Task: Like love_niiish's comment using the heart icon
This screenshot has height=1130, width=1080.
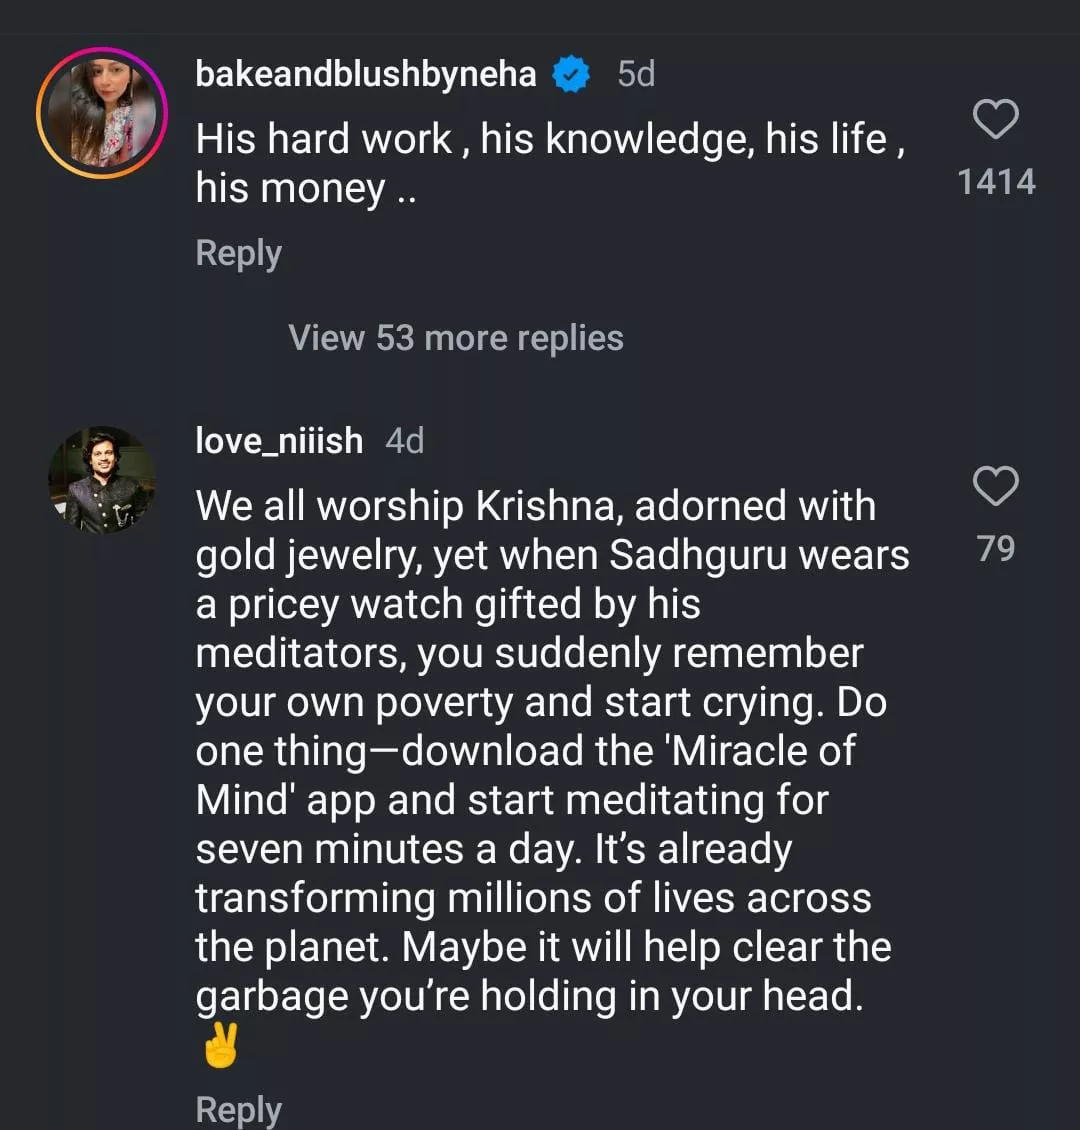Action: click(x=995, y=487)
